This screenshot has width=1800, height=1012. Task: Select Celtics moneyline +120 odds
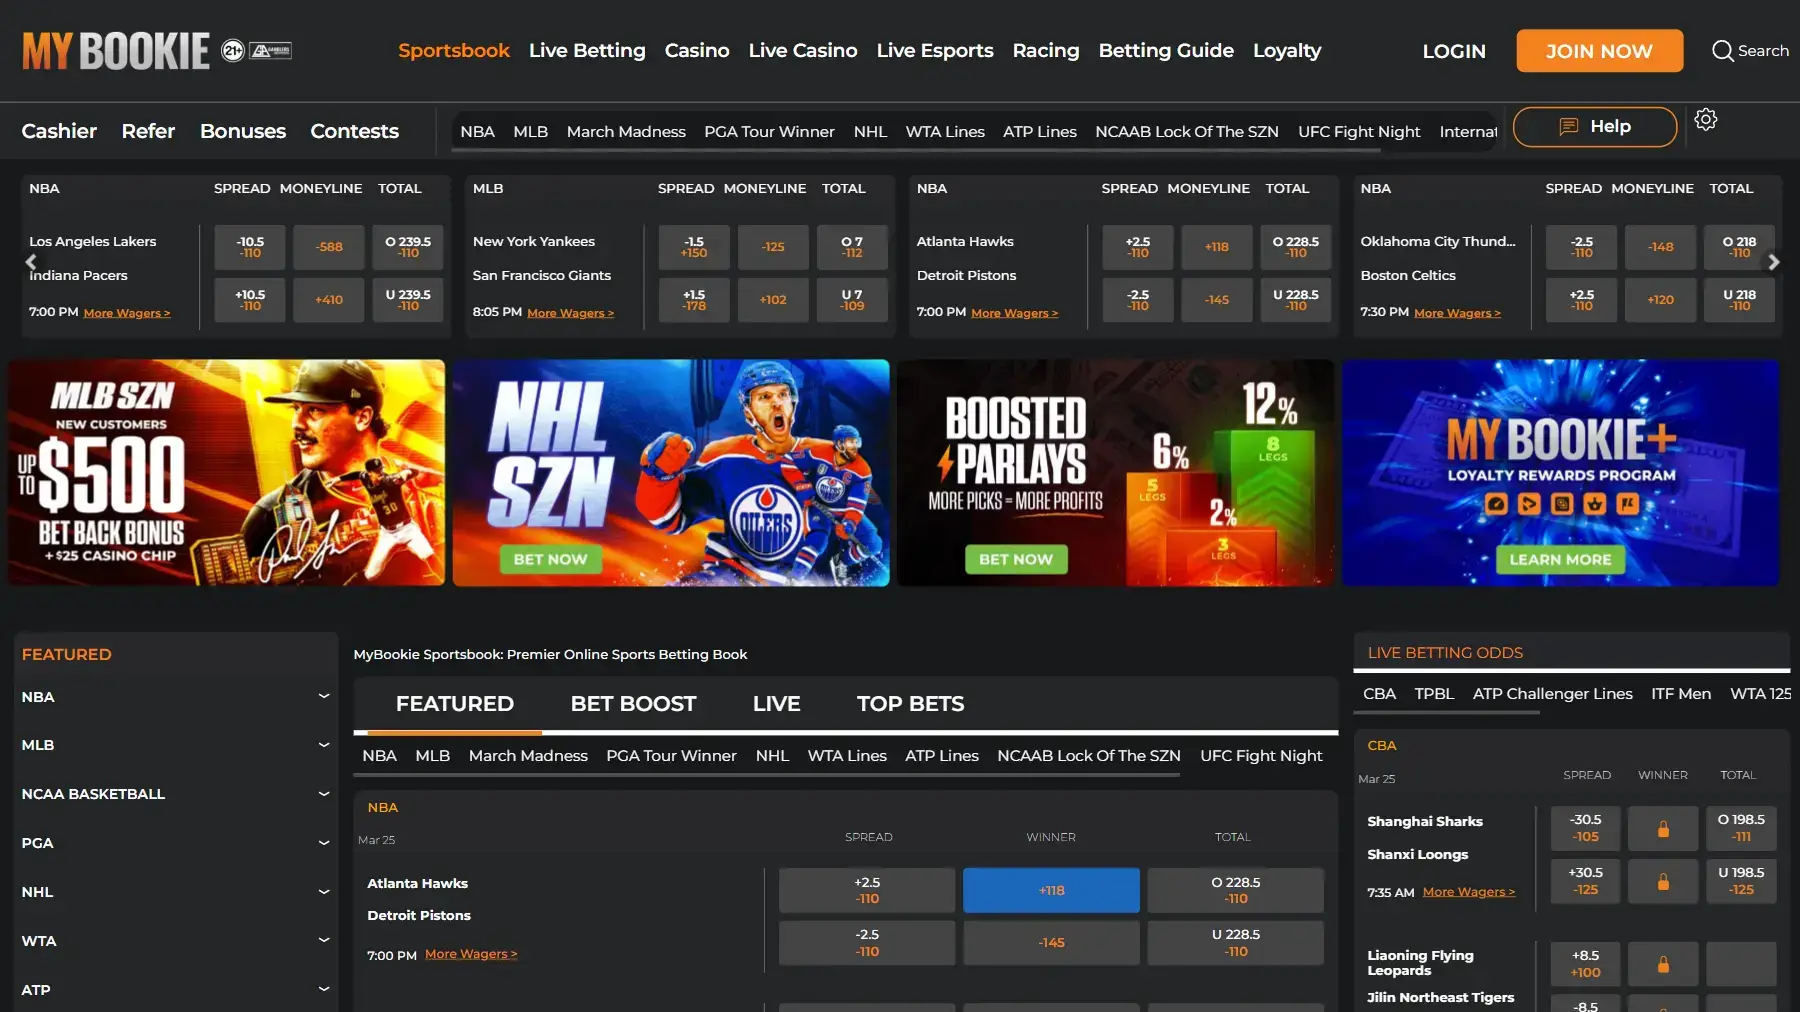(x=1661, y=300)
